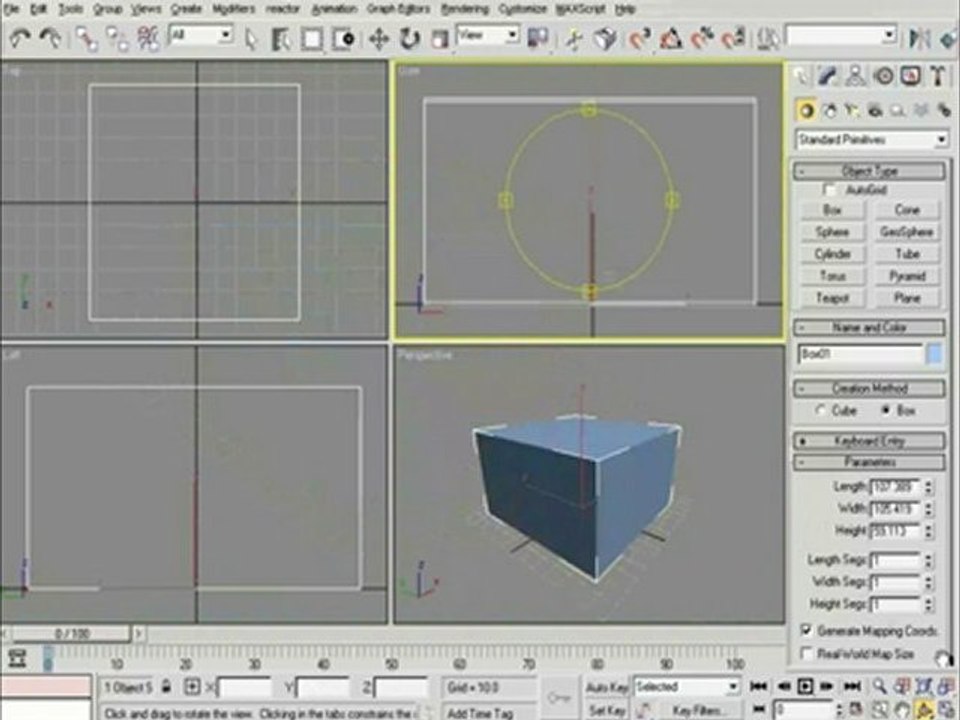Image resolution: width=960 pixels, height=720 pixels.
Task: Open the Hierarchy command panel tab
Action: (855, 77)
